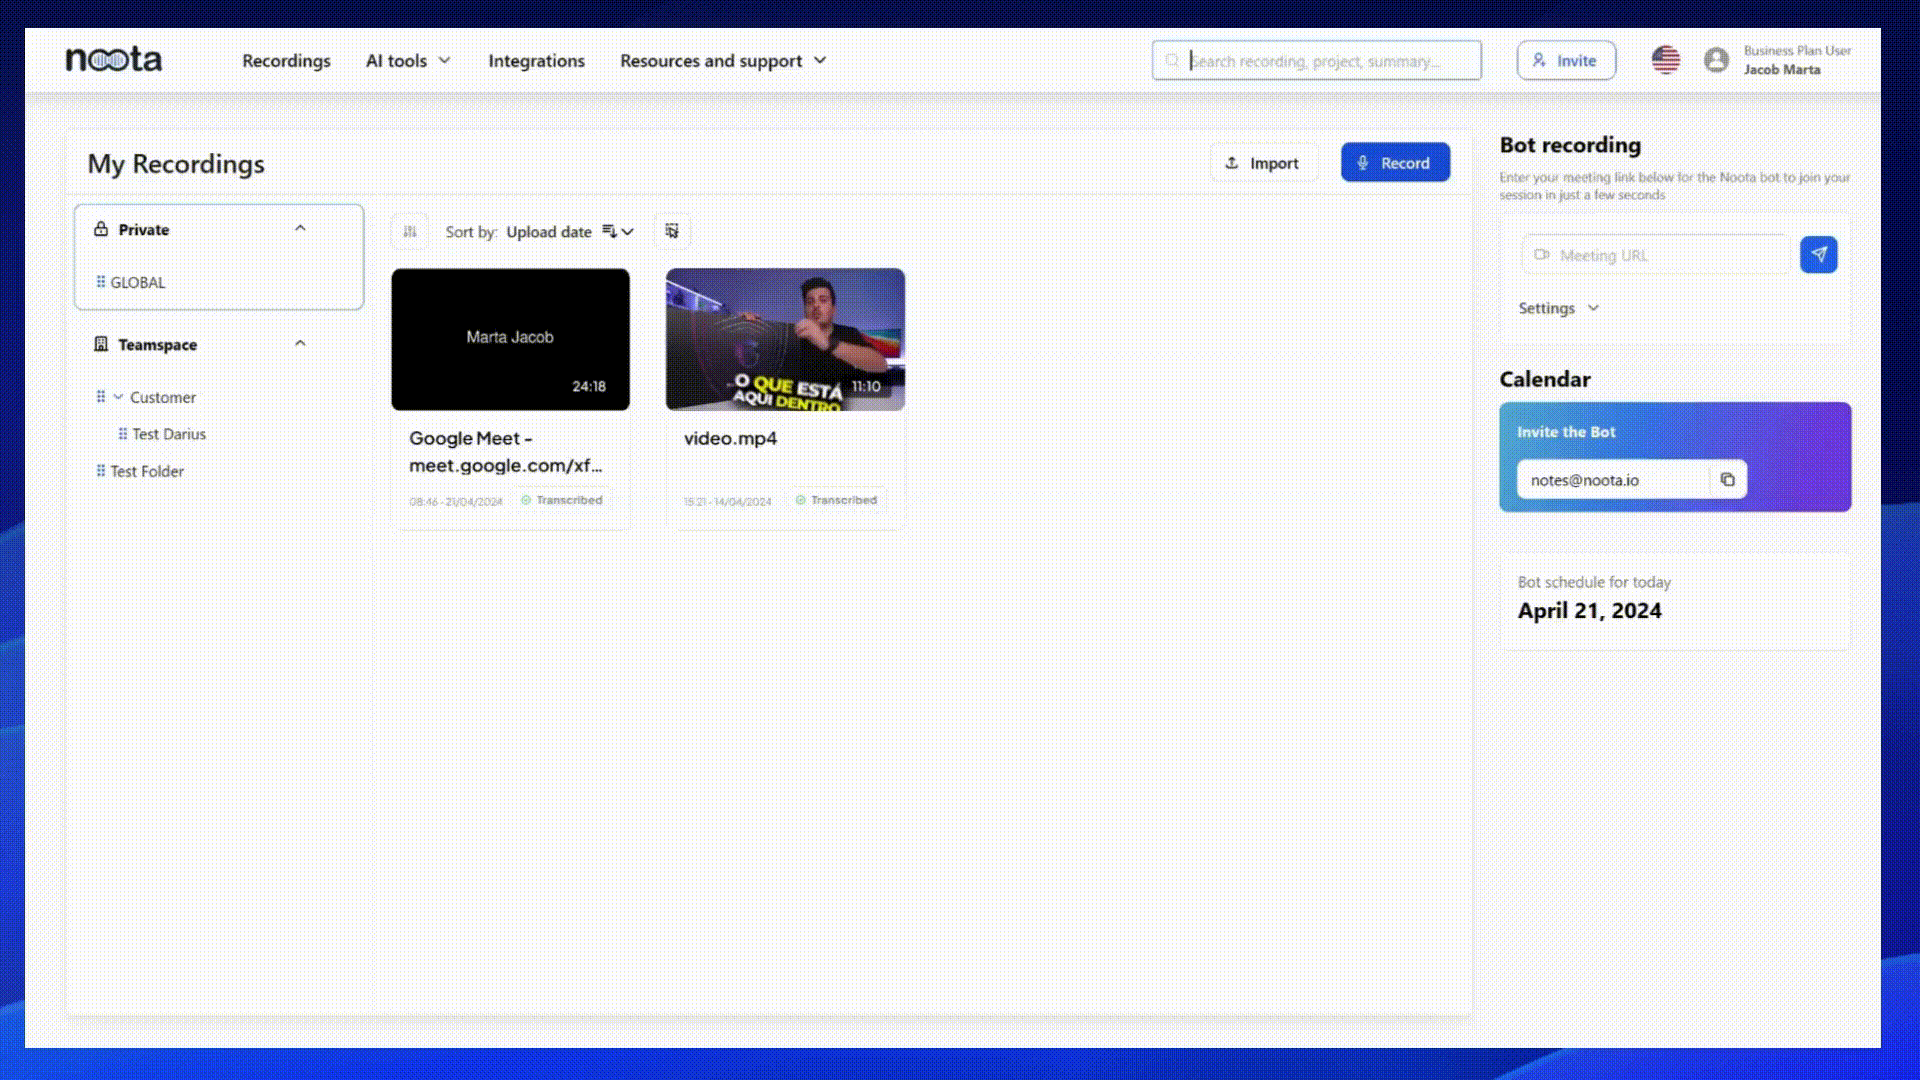Go to the Integrations page
Viewport: 1920px width, 1080px height.
pyautogui.click(x=536, y=61)
